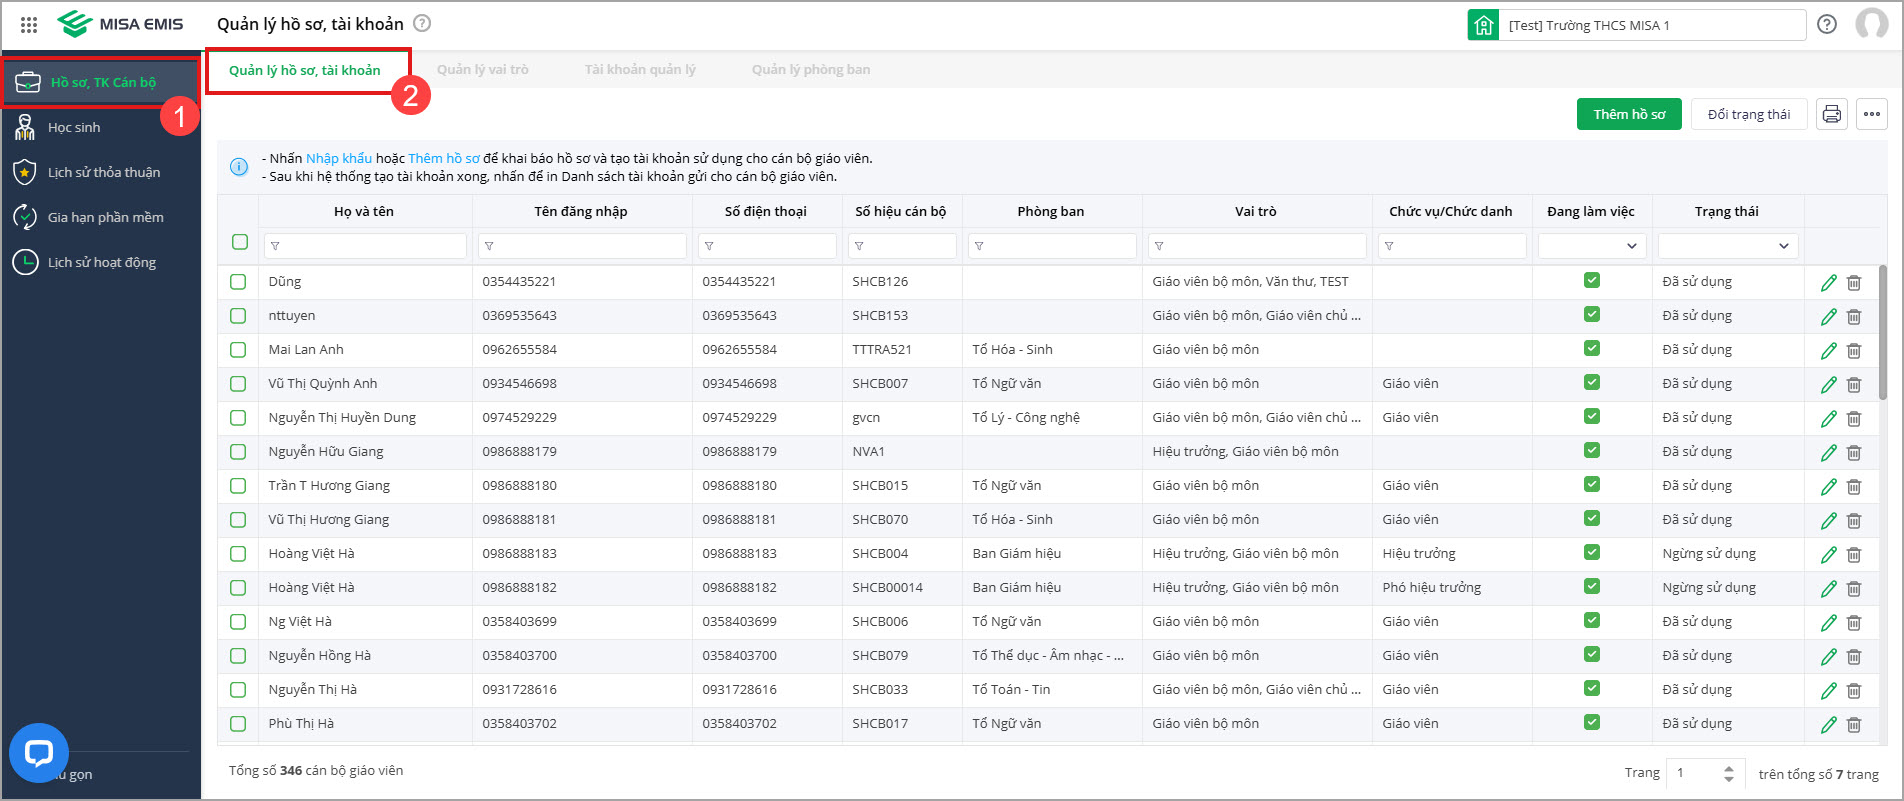Switch to the Quản lý vai trò tab
The width and height of the screenshot is (1904, 801).
482,70
